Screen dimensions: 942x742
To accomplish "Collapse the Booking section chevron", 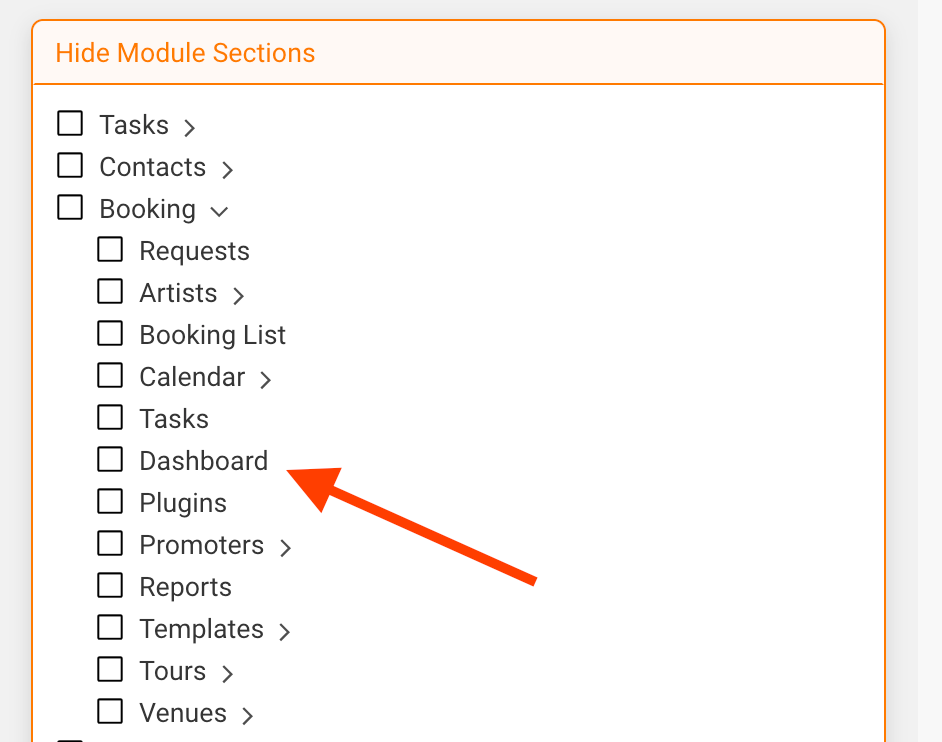I will pos(219,211).
